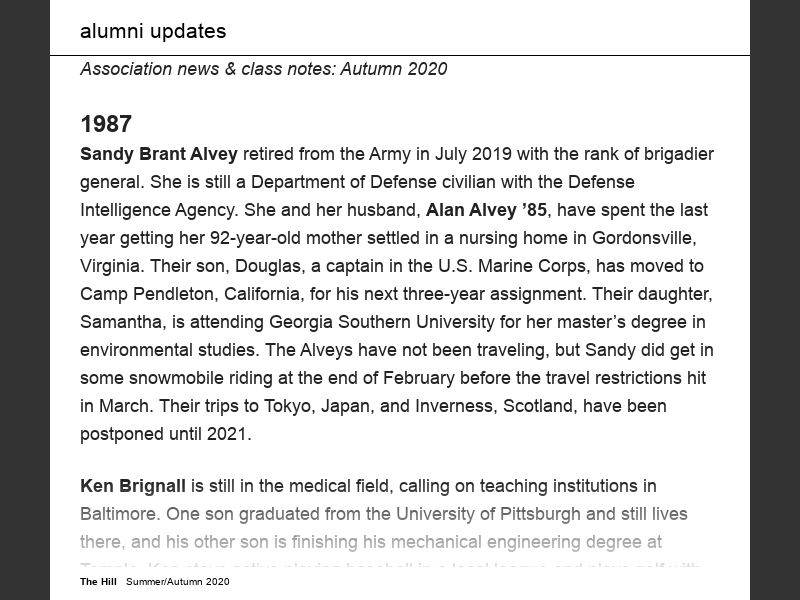Select the Ken Brignall name entry

tap(133, 486)
